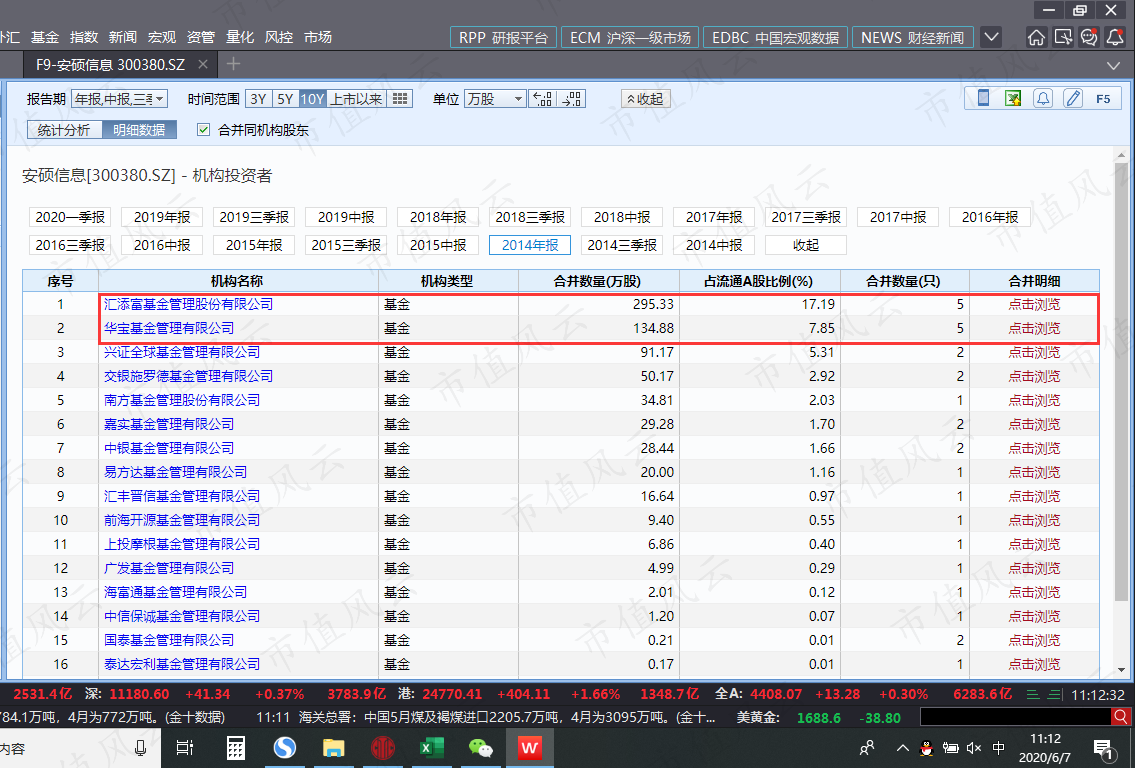
Task: Click the black search input in ticker bar
Action: click(x=1016, y=717)
